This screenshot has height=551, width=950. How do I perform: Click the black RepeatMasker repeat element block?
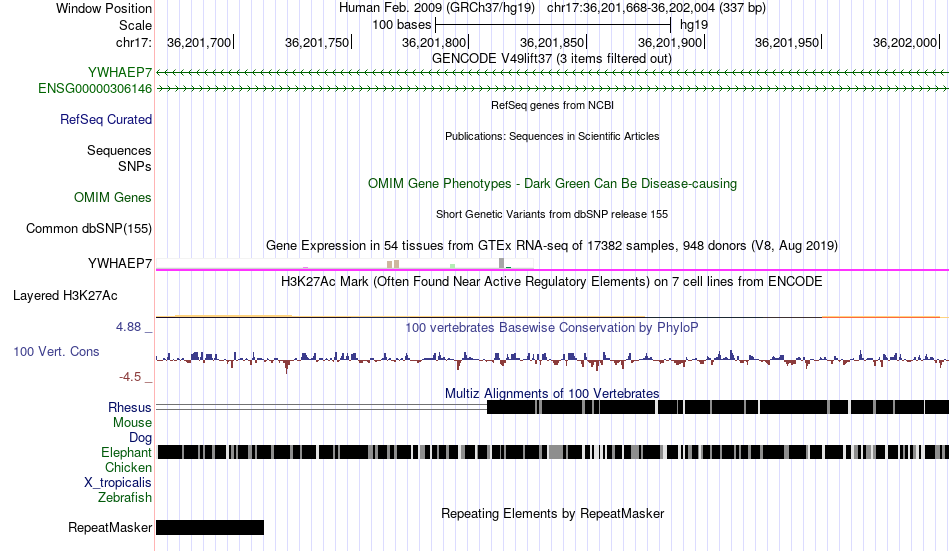coord(210,527)
